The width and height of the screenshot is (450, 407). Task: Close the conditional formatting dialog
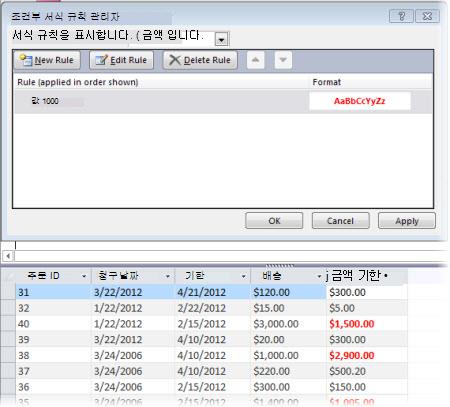click(427, 16)
